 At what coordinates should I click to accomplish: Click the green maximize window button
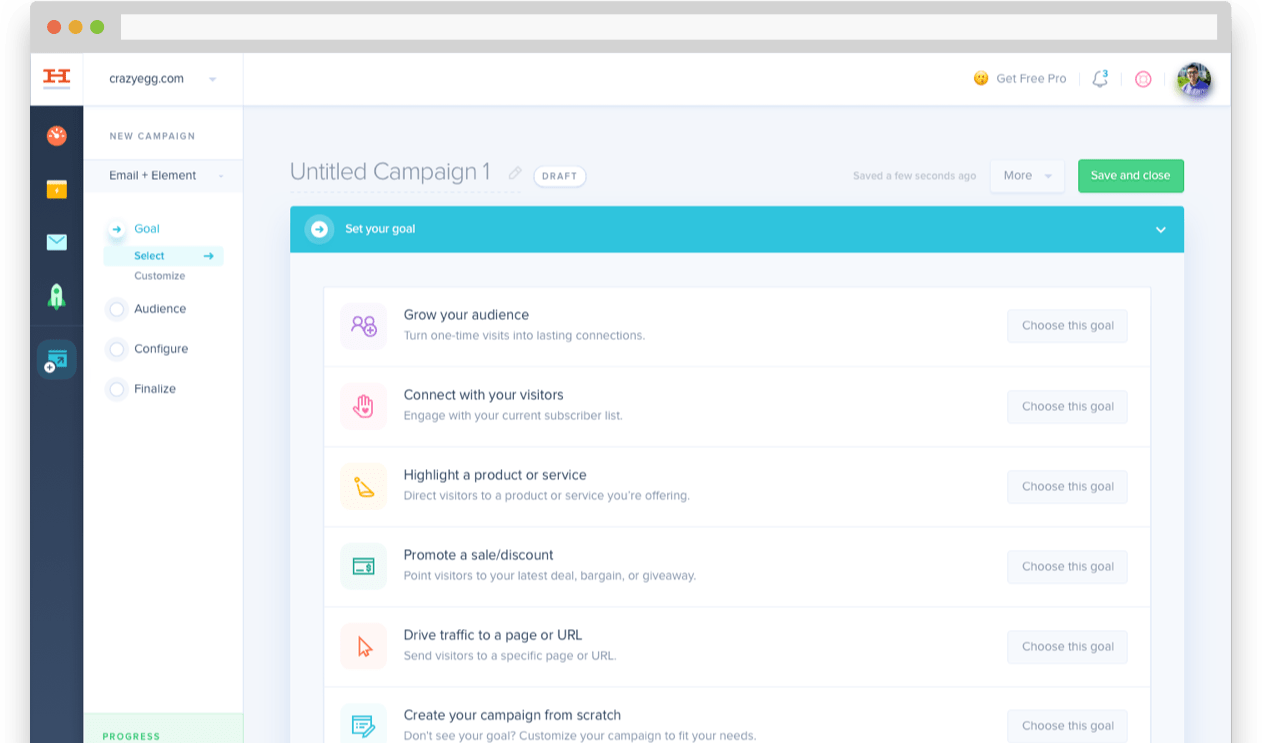(x=97, y=27)
